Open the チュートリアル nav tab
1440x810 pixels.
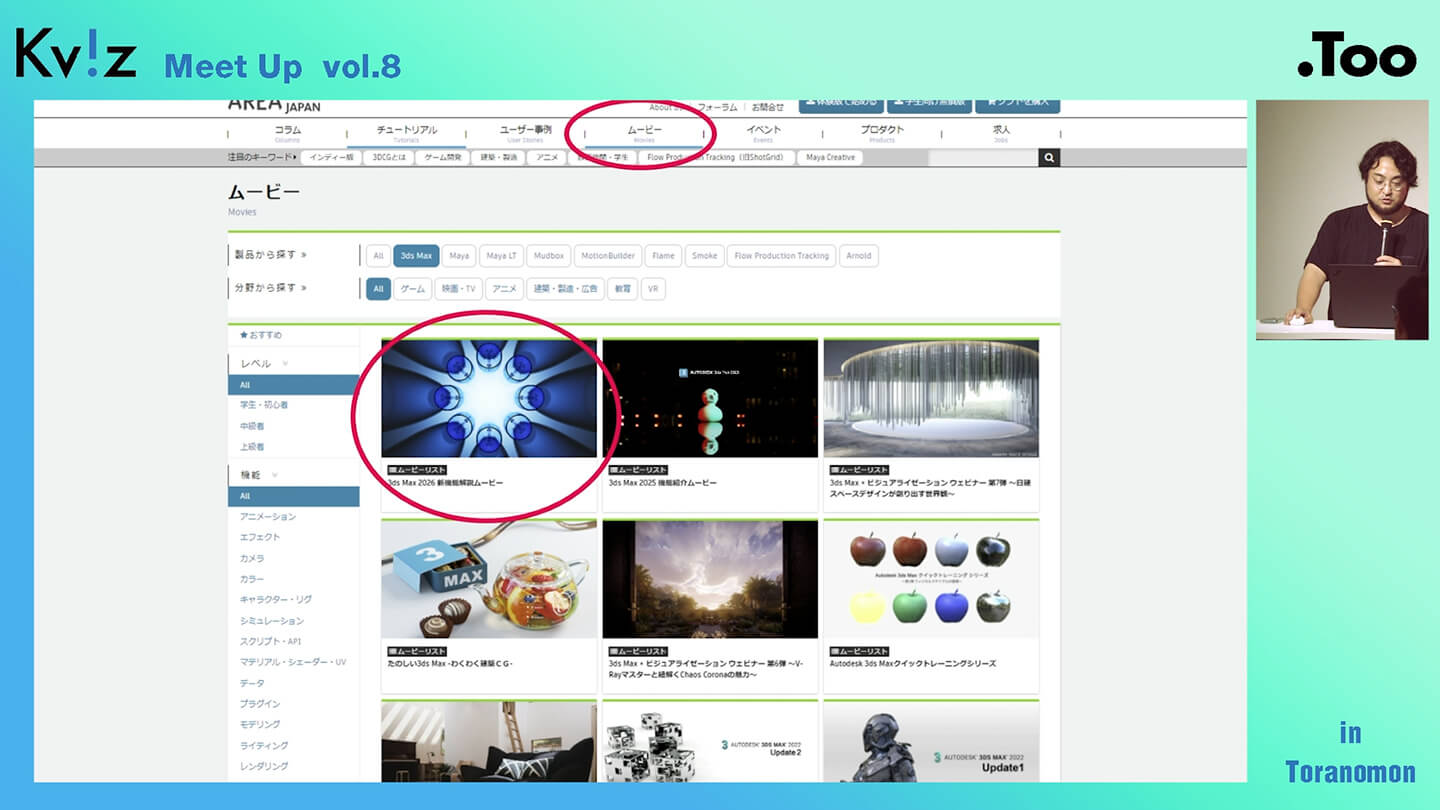coord(406,133)
